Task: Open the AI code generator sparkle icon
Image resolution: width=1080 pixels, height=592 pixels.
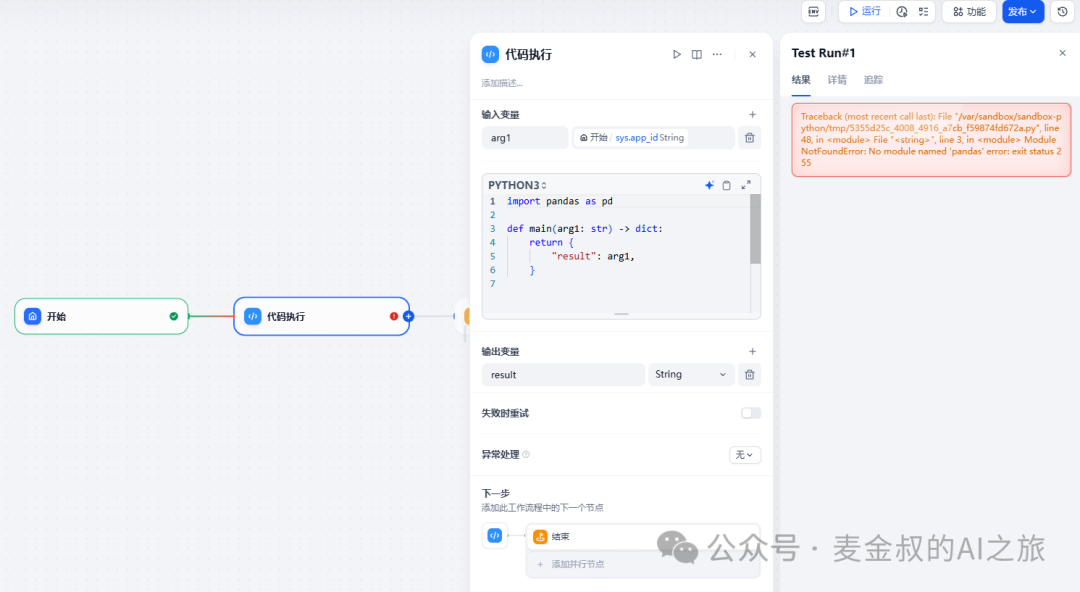Action: 709,185
